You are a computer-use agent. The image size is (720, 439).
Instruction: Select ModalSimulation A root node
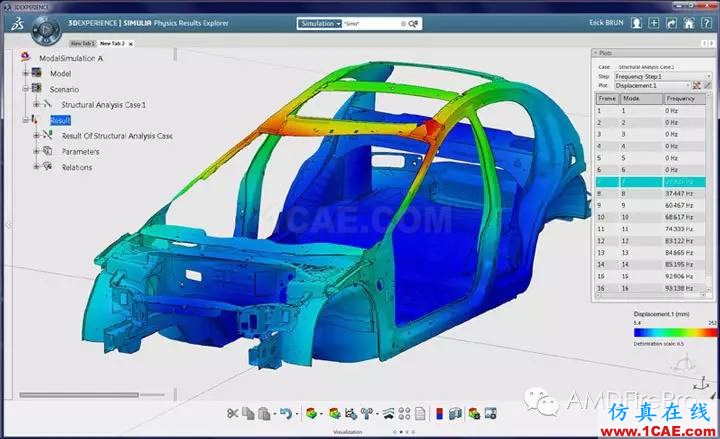tap(71, 58)
